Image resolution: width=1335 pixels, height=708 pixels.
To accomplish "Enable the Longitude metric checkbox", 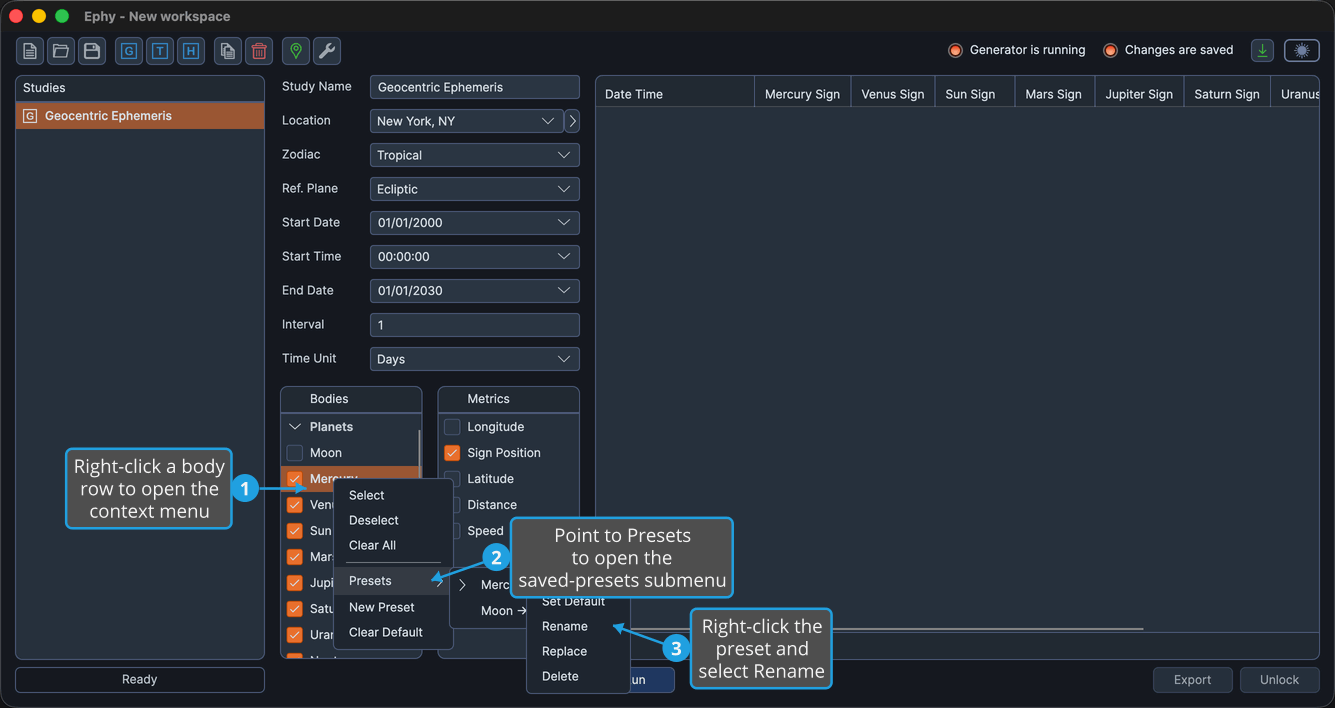I will (452, 427).
